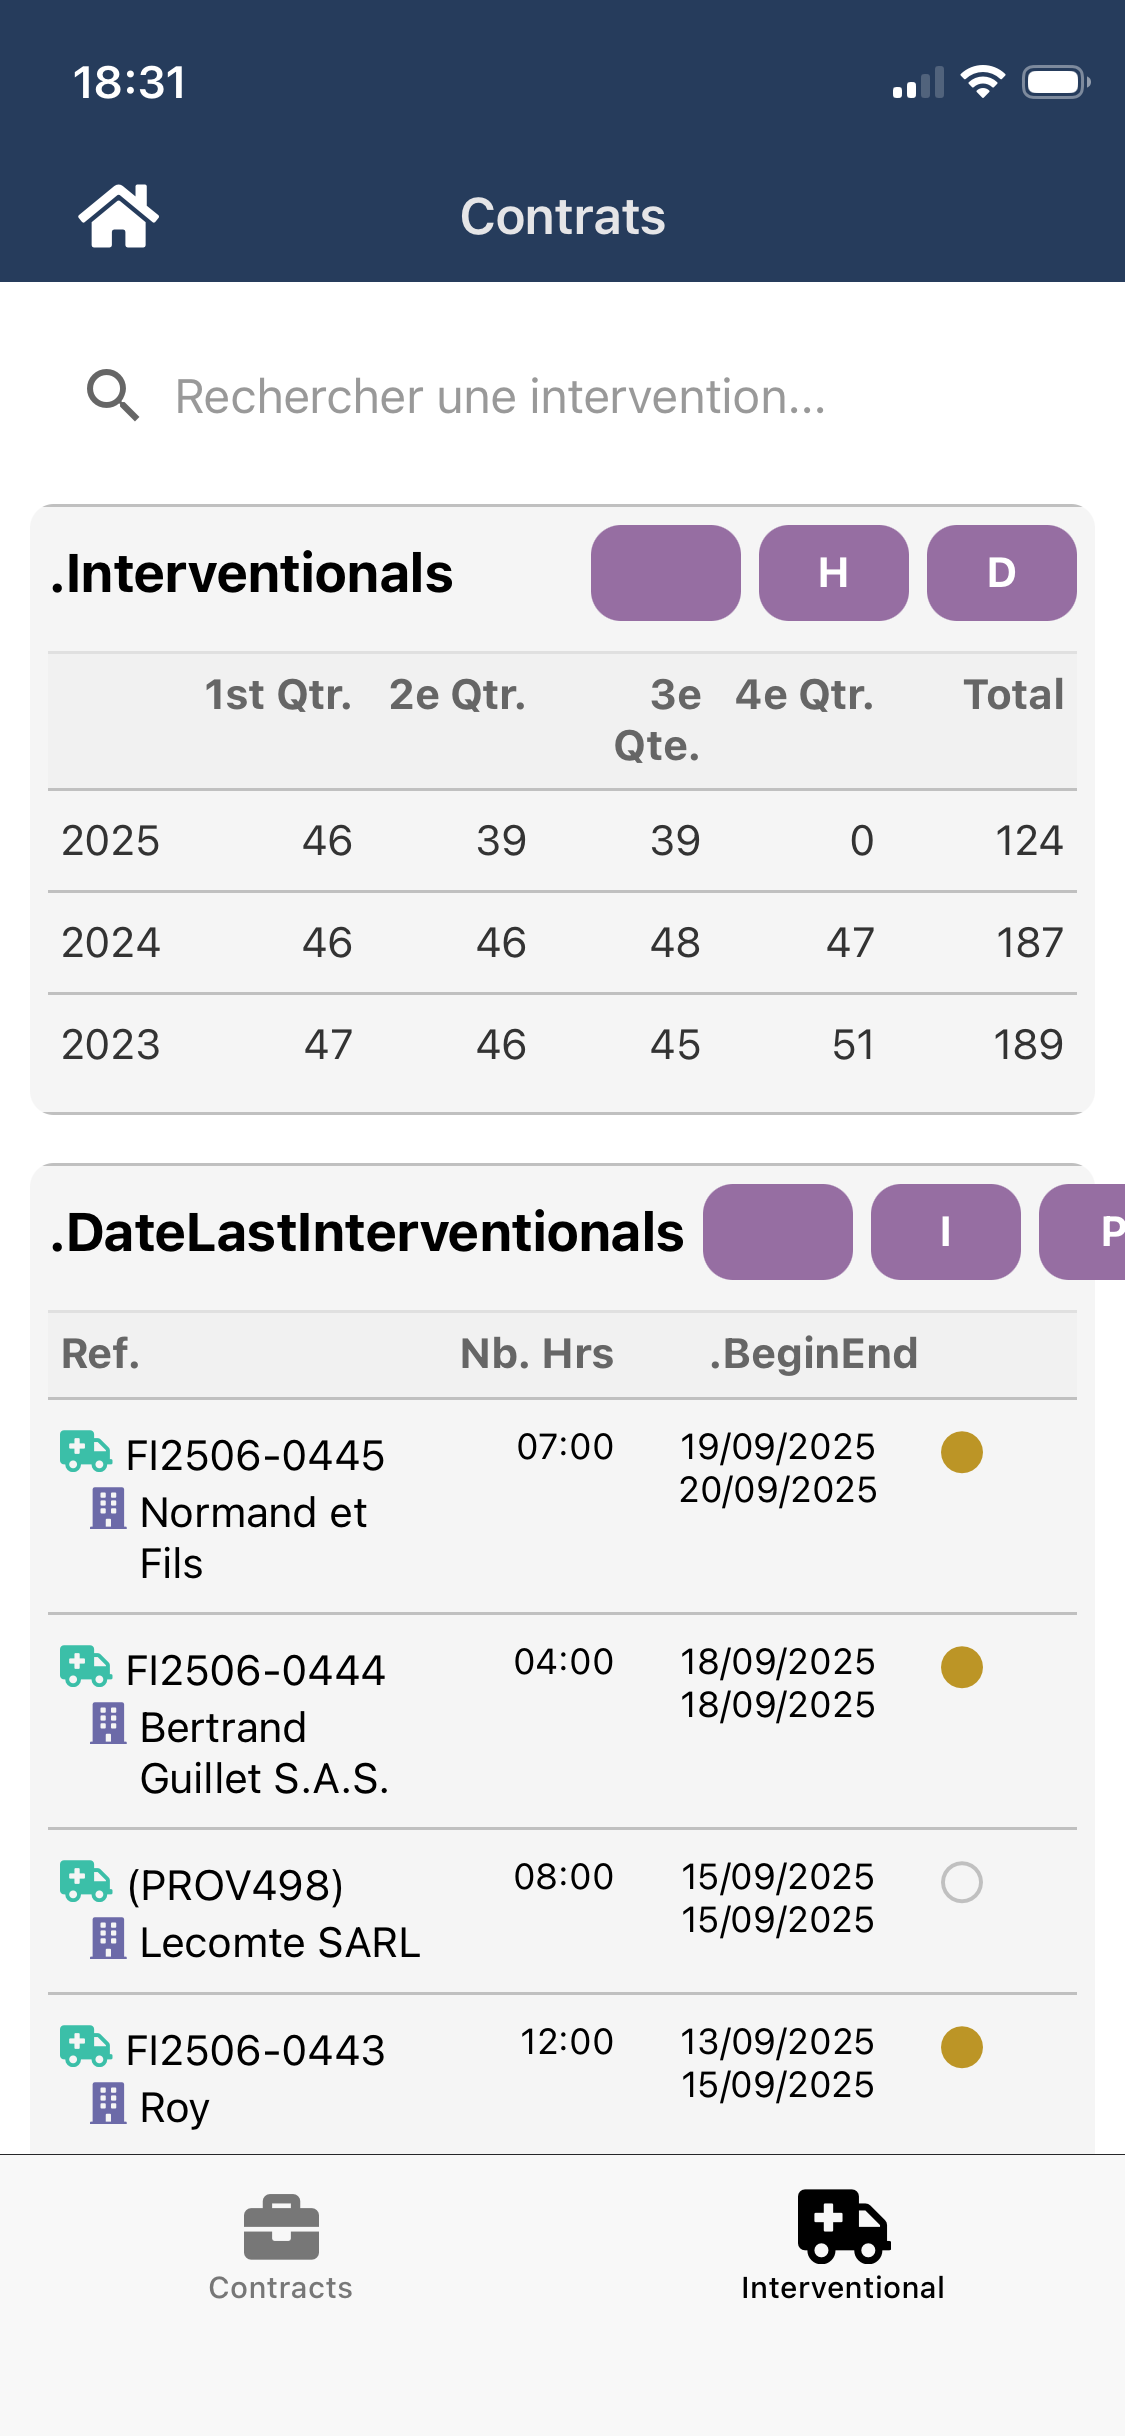Click building icon next to Normand et Fils
This screenshot has width=1125, height=2436.
108,1509
